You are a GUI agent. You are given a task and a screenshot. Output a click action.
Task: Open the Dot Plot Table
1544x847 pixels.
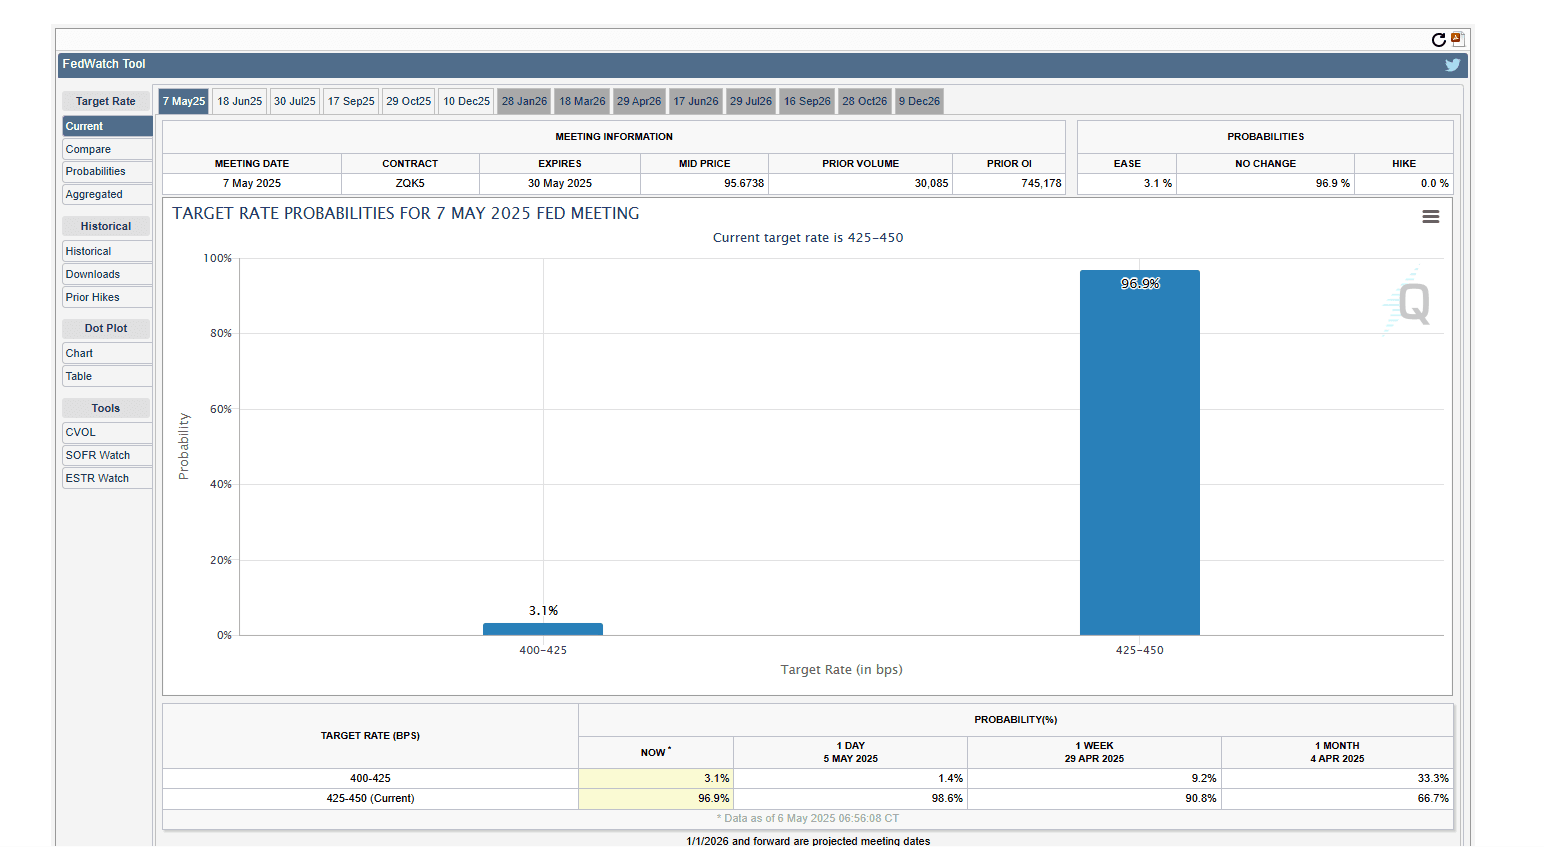(106, 377)
